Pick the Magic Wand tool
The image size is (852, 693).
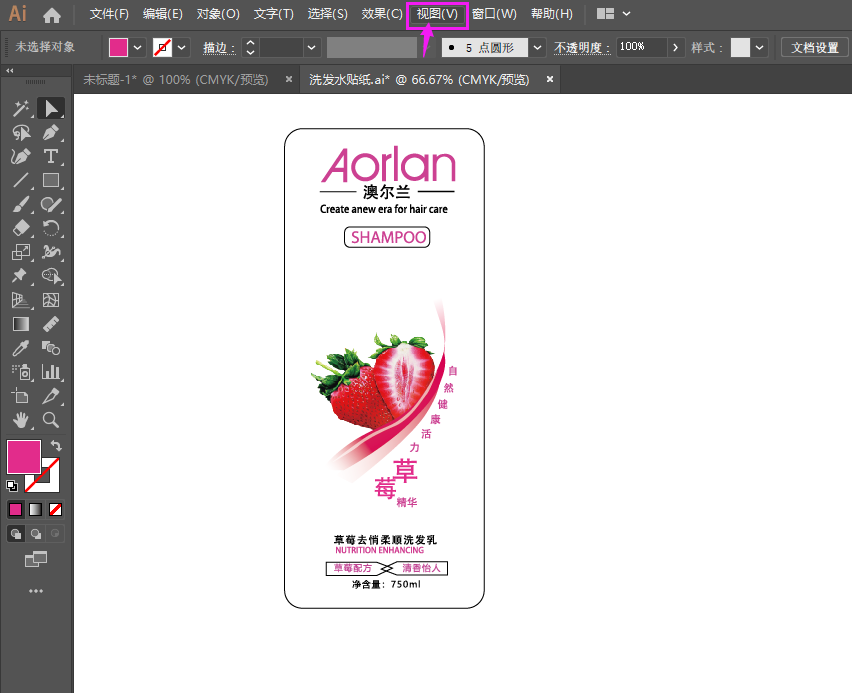click(21, 108)
